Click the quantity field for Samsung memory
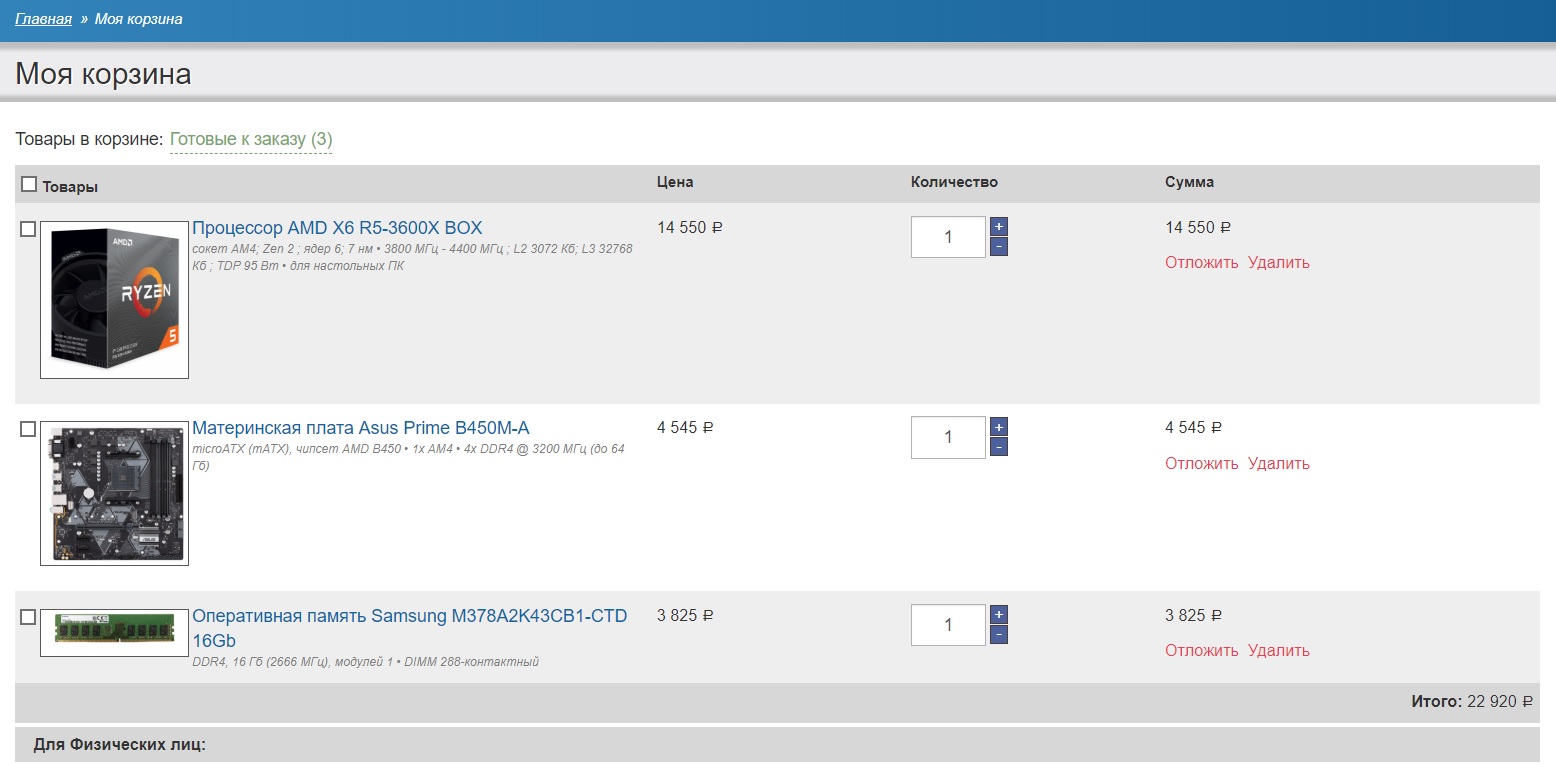1556x765 pixels. tap(948, 625)
